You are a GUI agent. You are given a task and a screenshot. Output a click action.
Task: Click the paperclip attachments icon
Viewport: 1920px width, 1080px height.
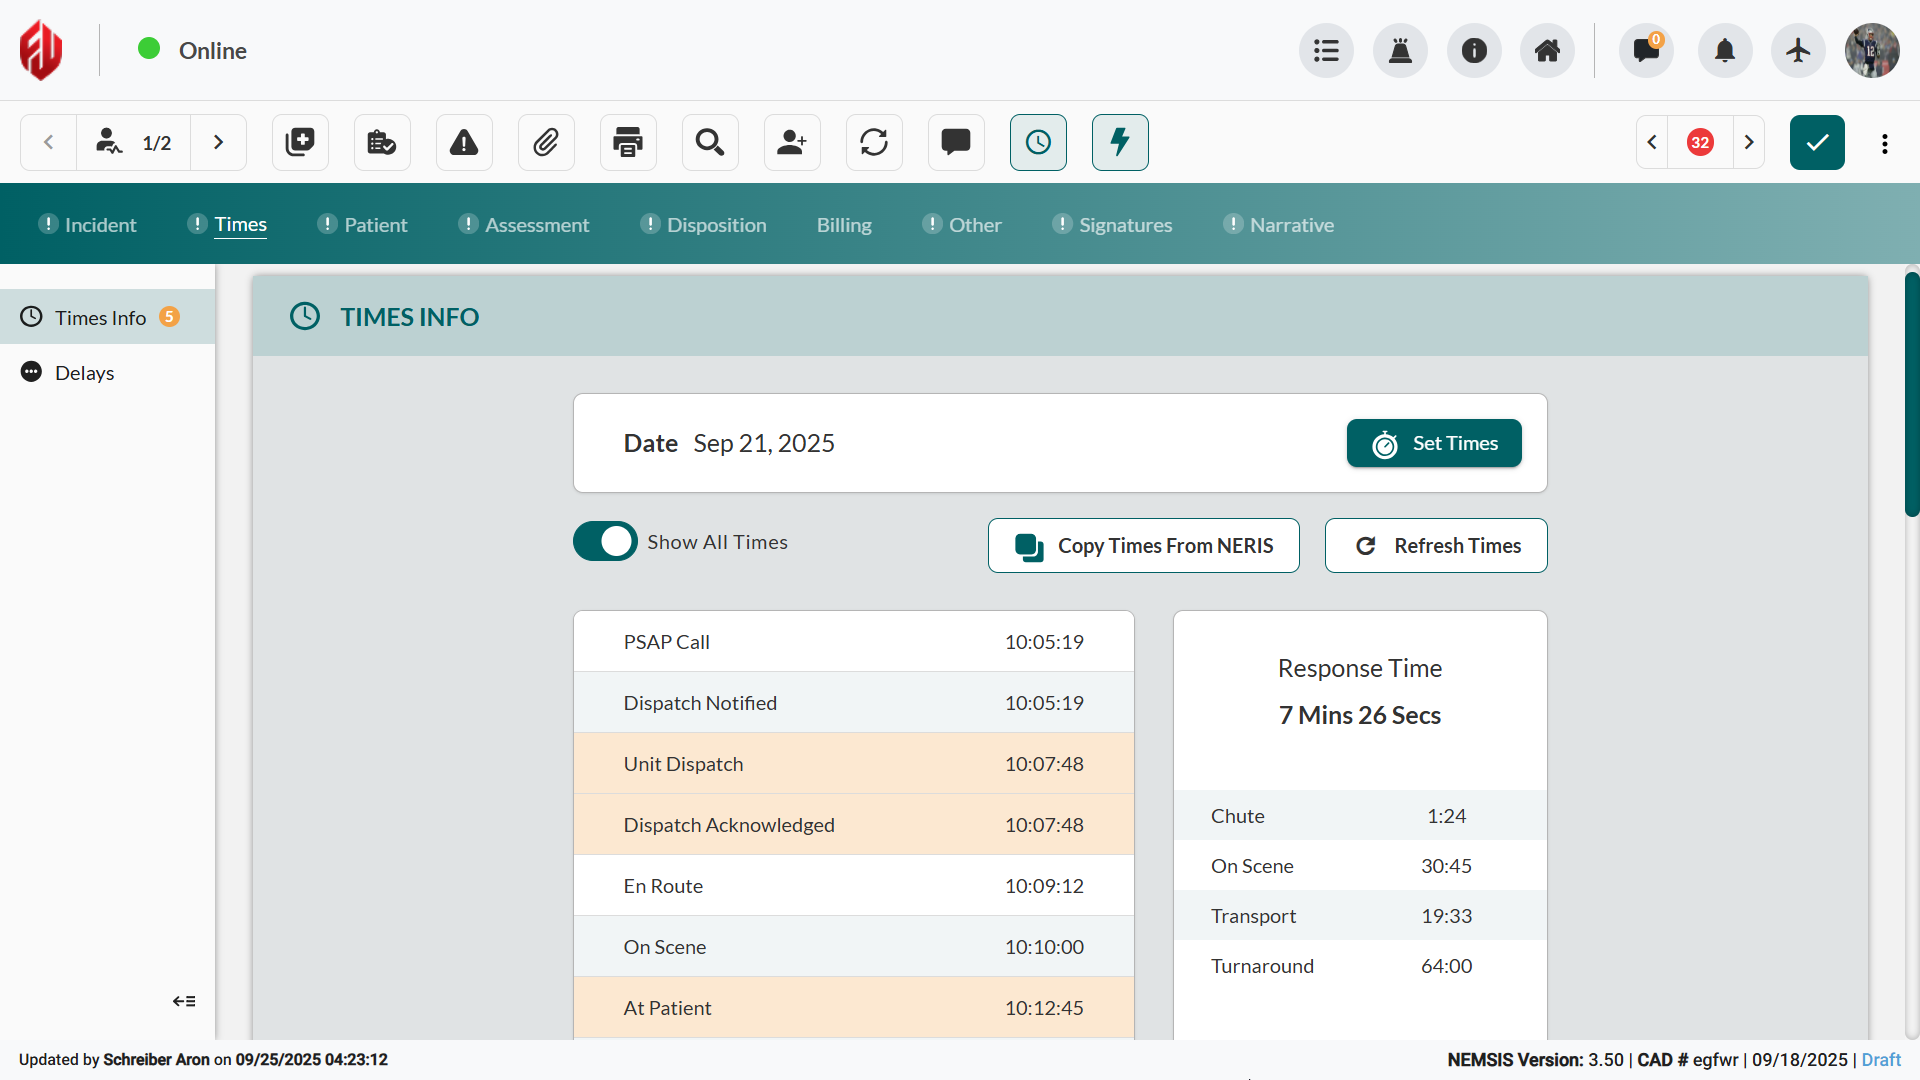point(545,142)
